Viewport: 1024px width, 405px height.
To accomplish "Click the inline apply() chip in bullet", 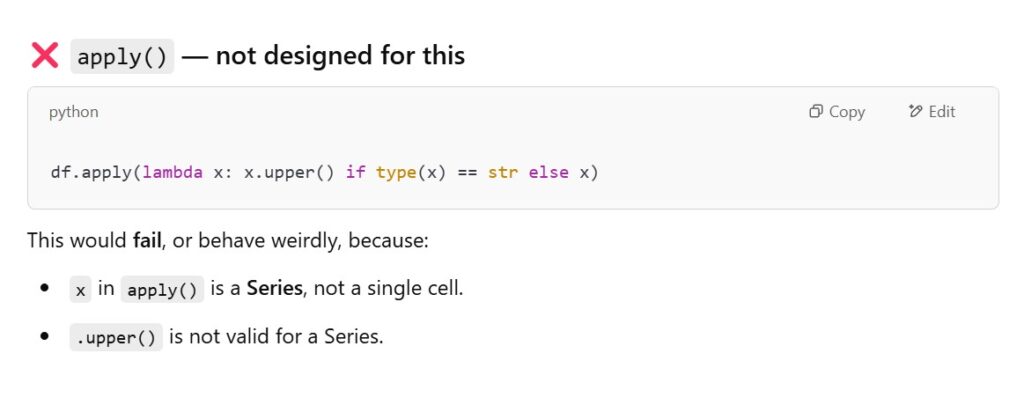I will (162, 290).
